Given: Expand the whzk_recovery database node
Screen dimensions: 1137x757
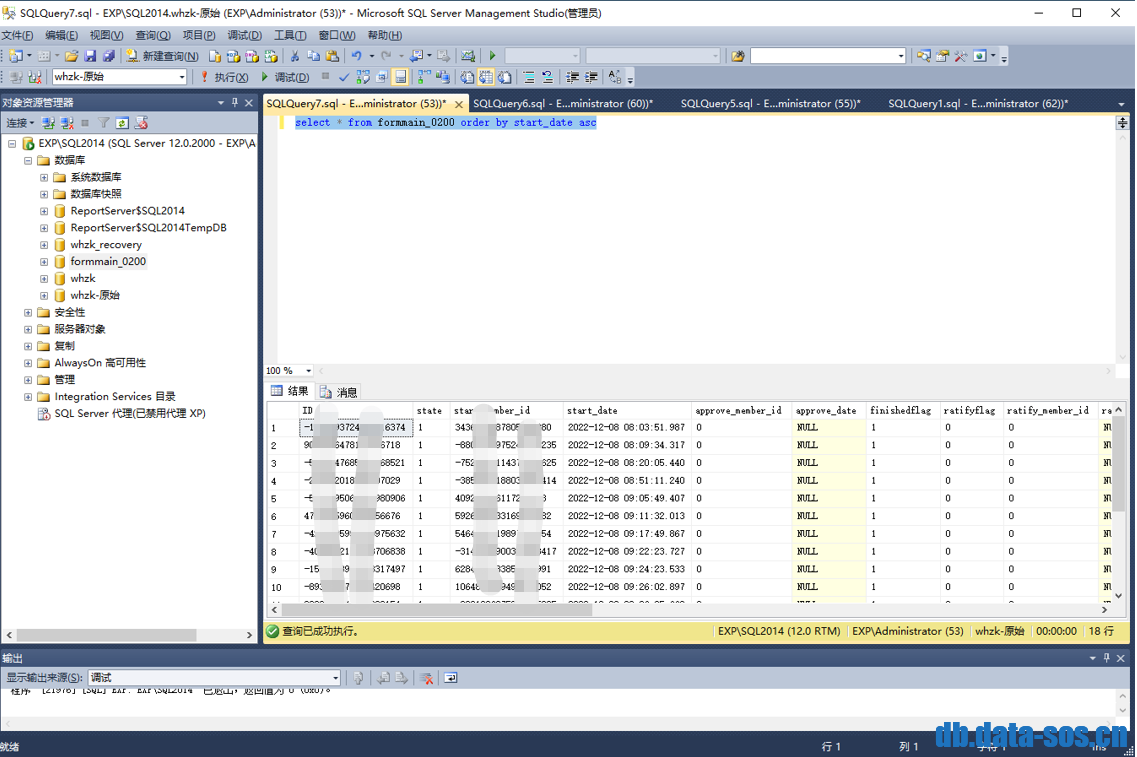Looking at the screenshot, I should click(44, 245).
